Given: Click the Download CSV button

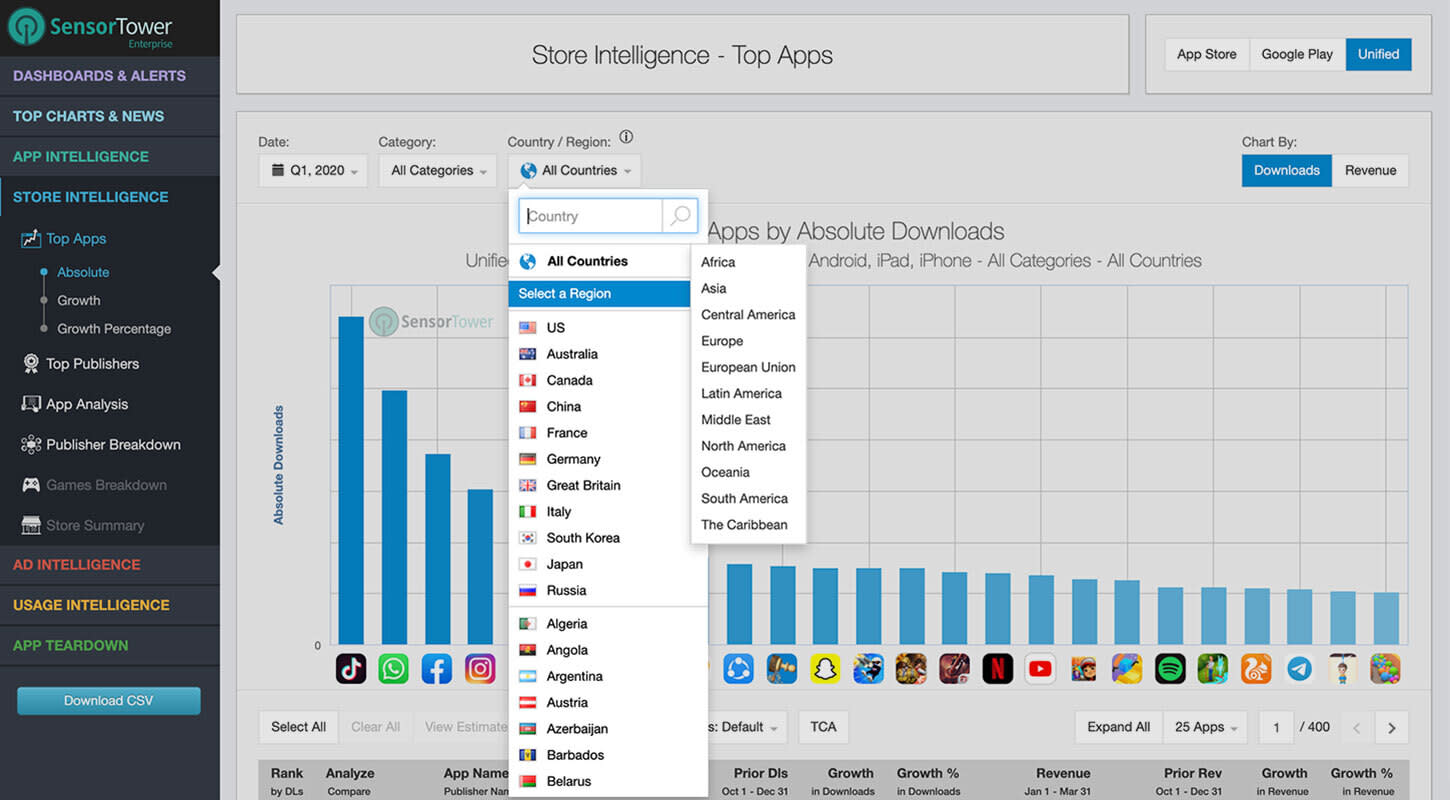Looking at the screenshot, I should pyautogui.click(x=107, y=700).
